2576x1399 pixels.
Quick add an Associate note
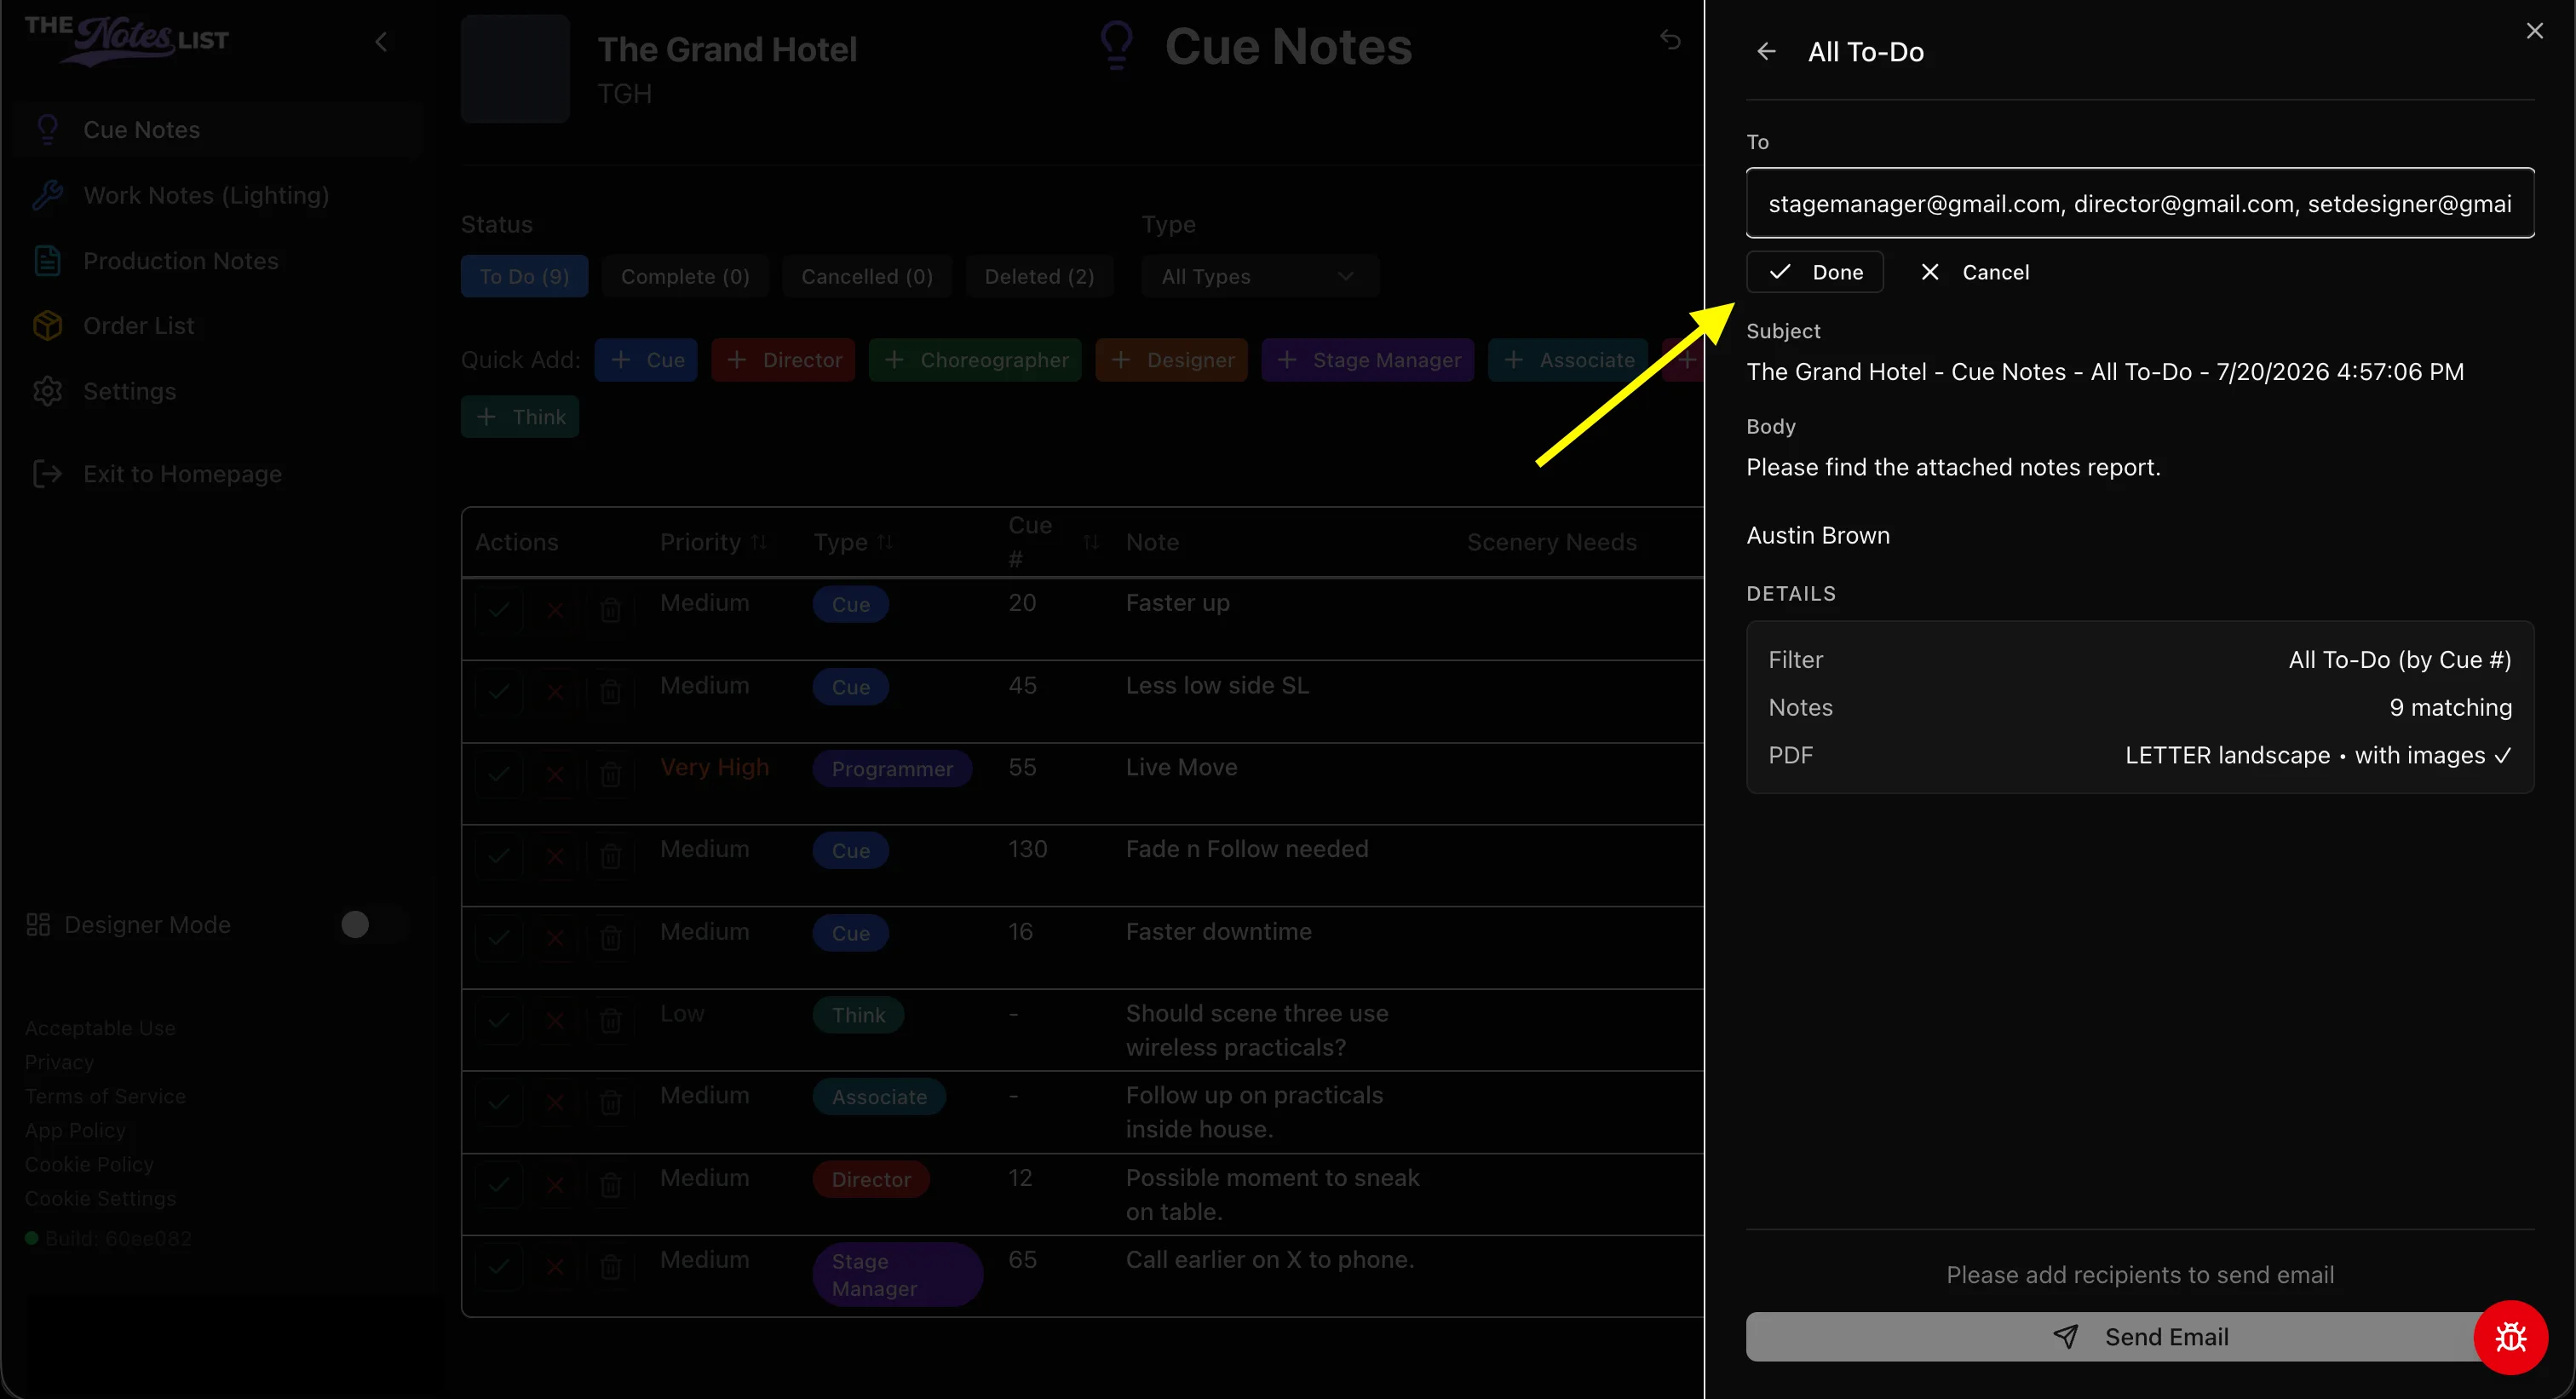tap(1568, 359)
